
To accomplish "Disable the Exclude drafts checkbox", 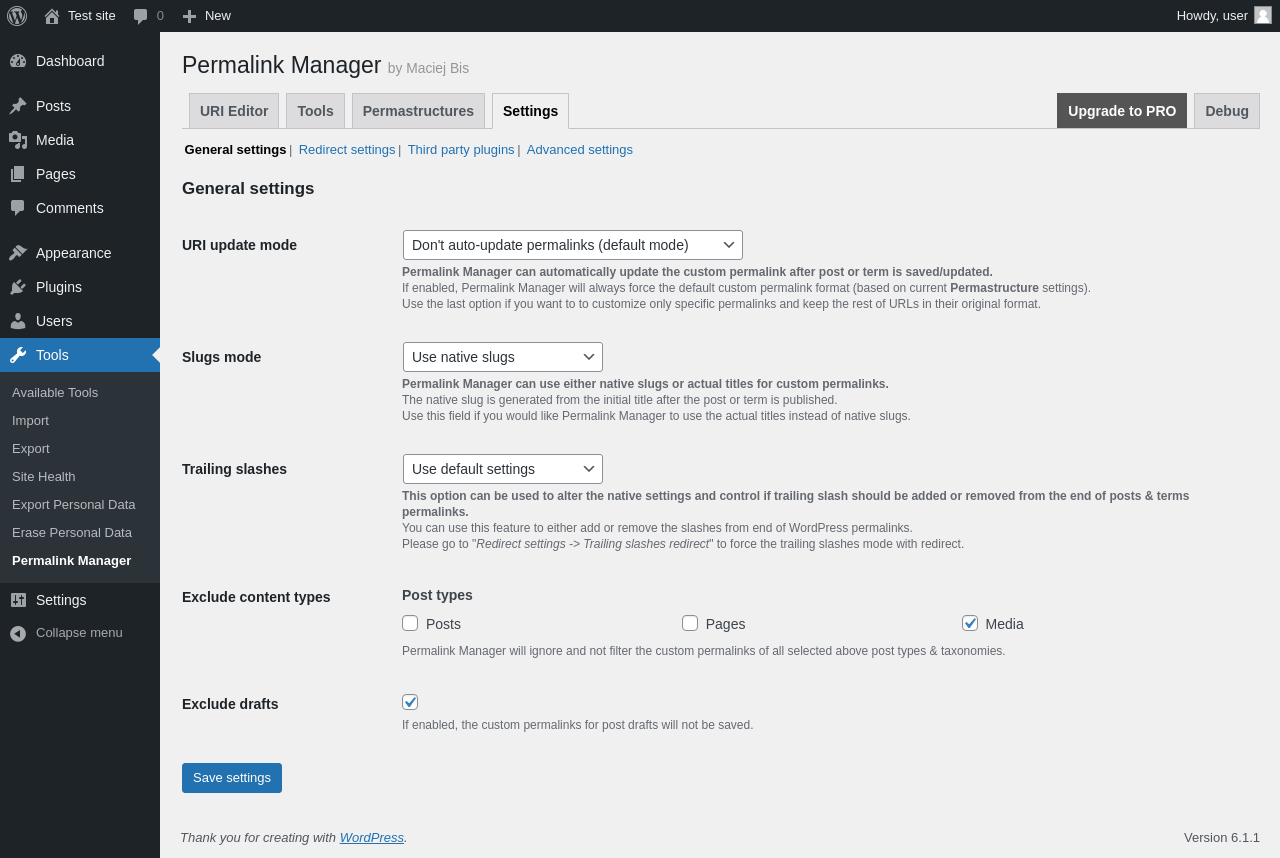I will (x=410, y=702).
